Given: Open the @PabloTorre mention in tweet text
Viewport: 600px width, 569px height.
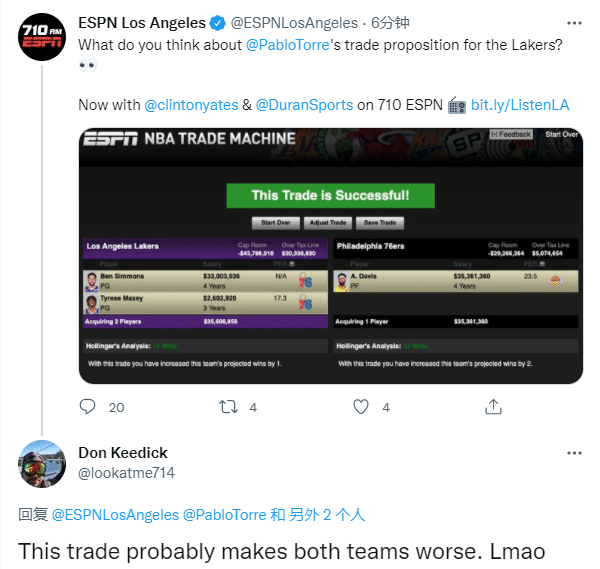Looking at the screenshot, I should [287, 45].
